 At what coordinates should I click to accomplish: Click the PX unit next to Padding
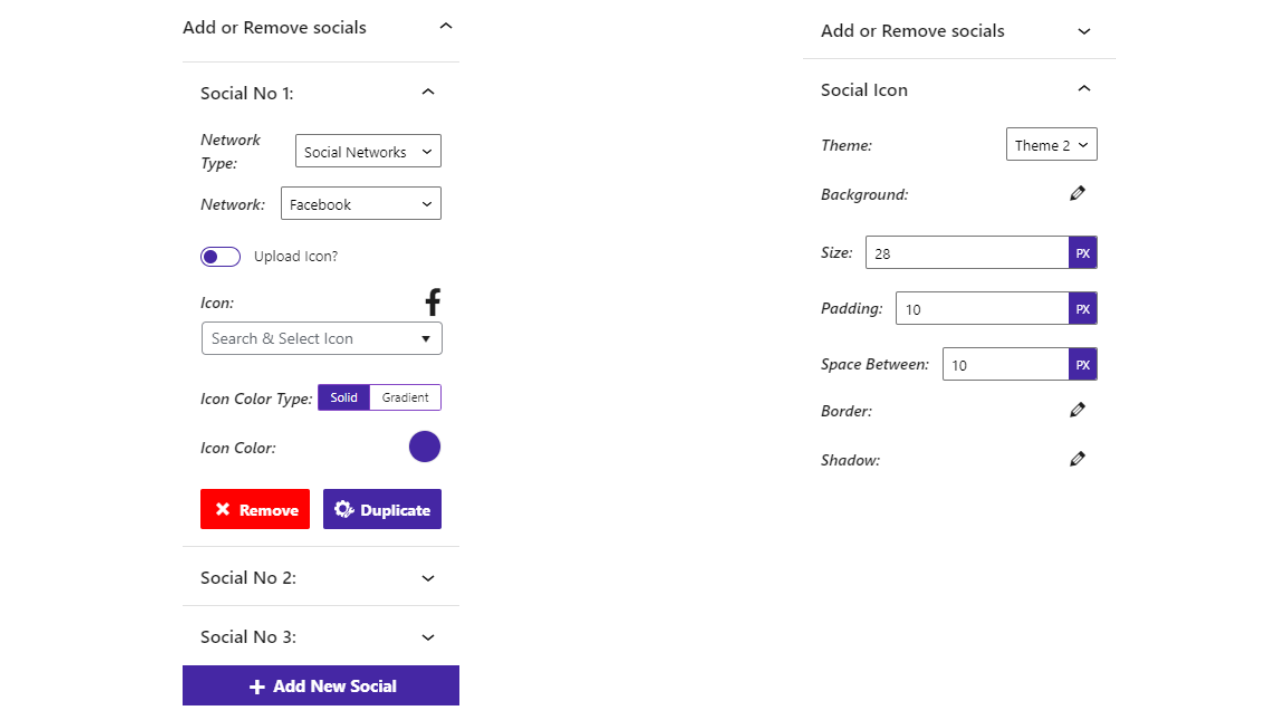[x=1083, y=309]
